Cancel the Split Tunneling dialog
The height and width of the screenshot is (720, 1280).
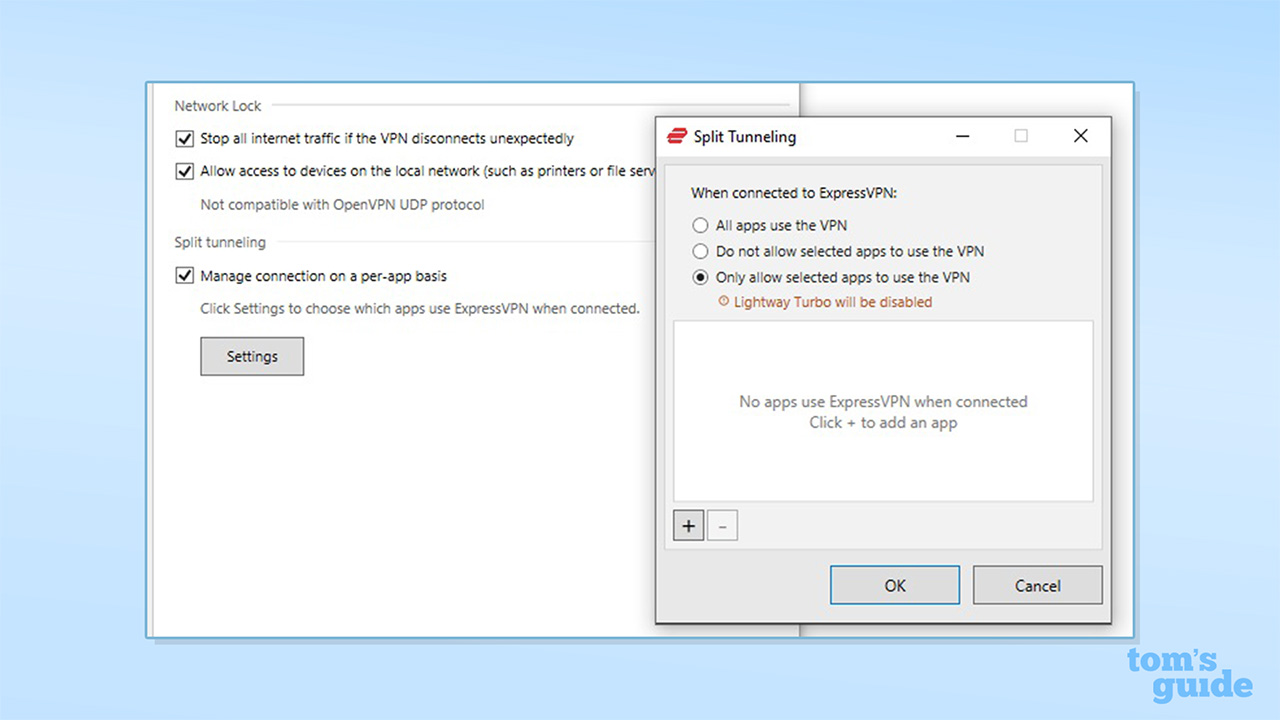click(1038, 586)
